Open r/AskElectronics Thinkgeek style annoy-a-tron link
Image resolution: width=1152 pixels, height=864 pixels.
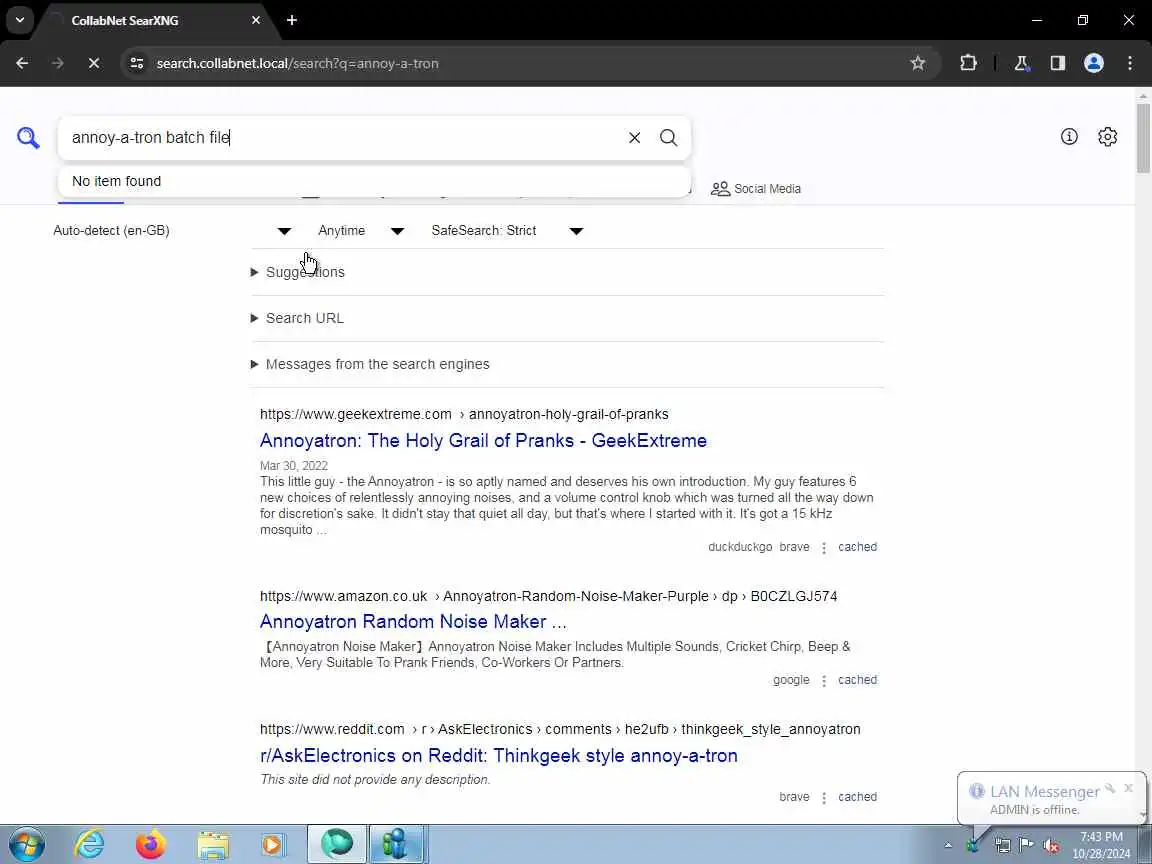[x=499, y=756]
